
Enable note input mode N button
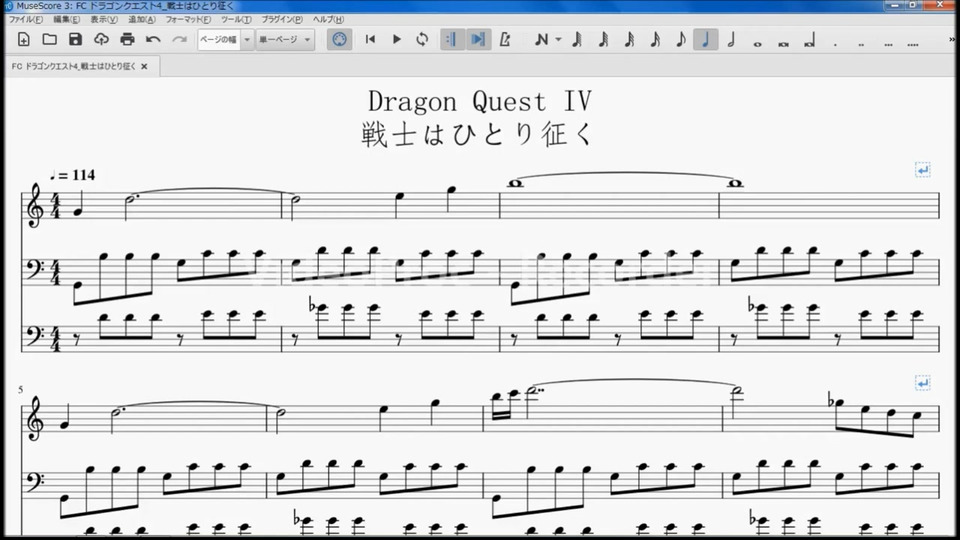(x=541, y=40)
